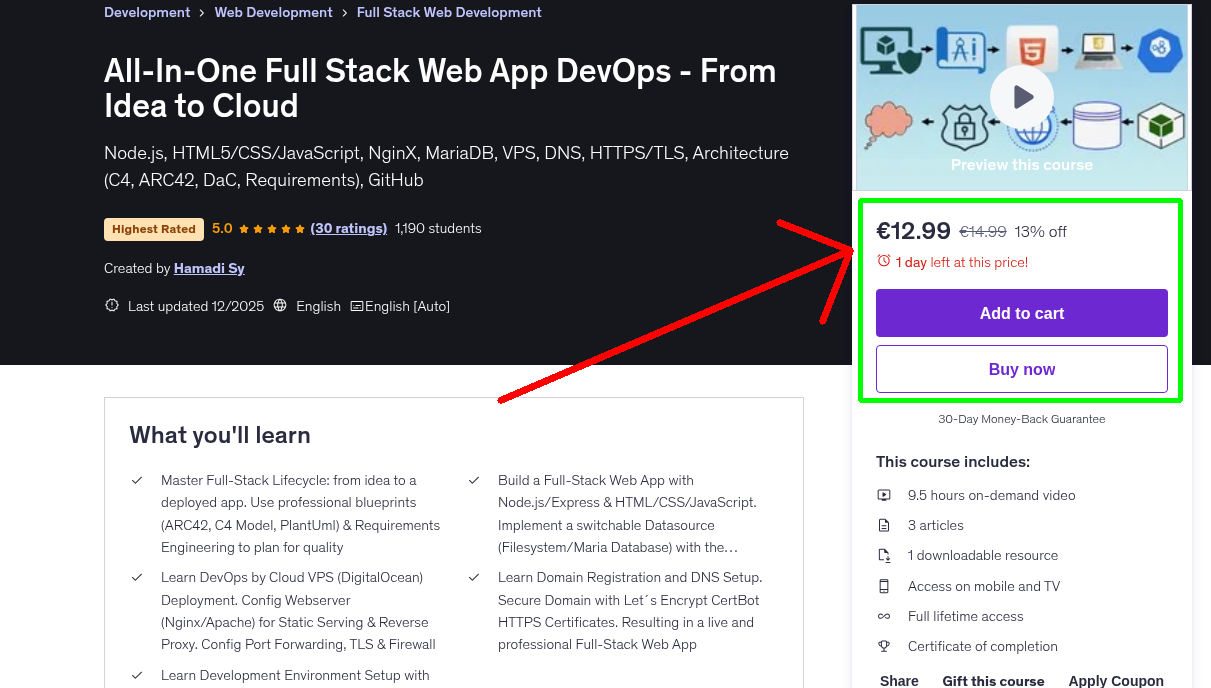The width and height of the screenshot is (1211, 688).
Task: Click the downloadable resource icon
Action: pos(884,555)
